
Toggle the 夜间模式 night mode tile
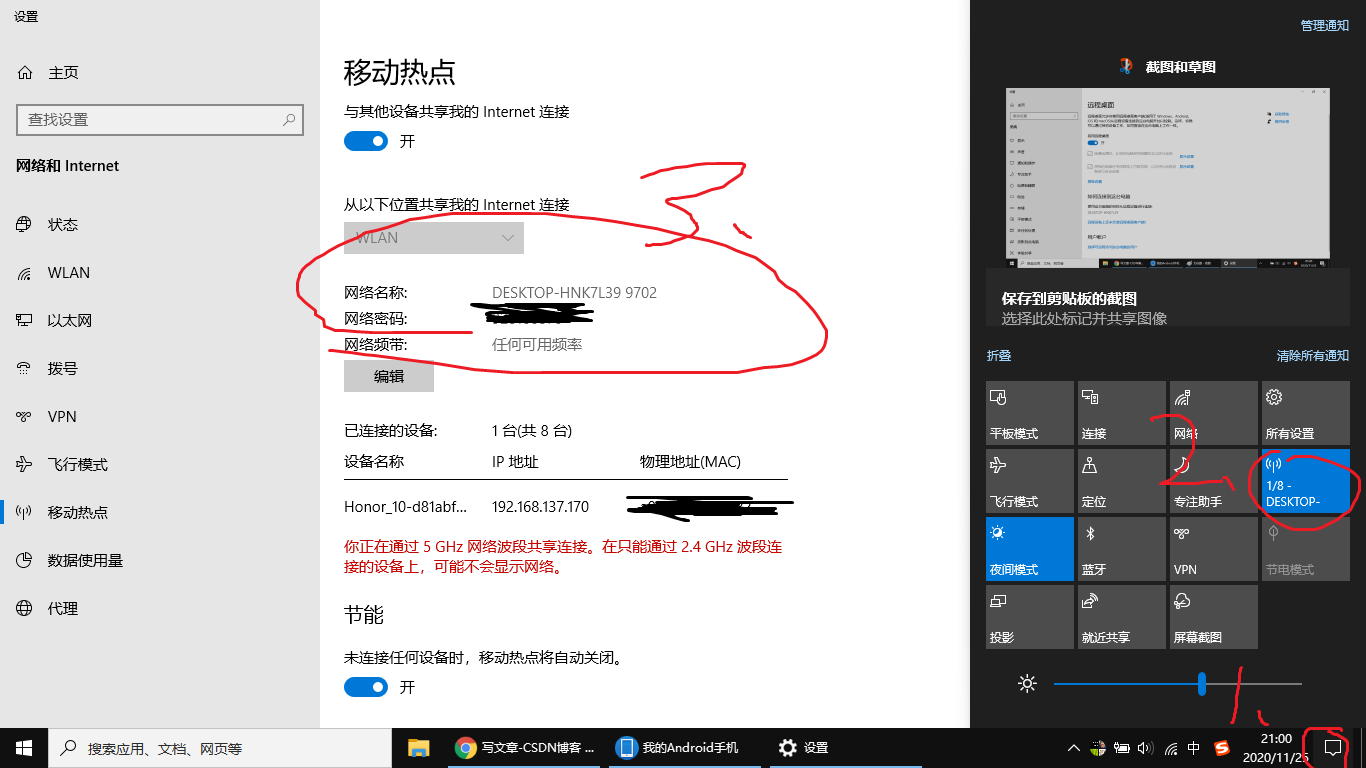1029,548
